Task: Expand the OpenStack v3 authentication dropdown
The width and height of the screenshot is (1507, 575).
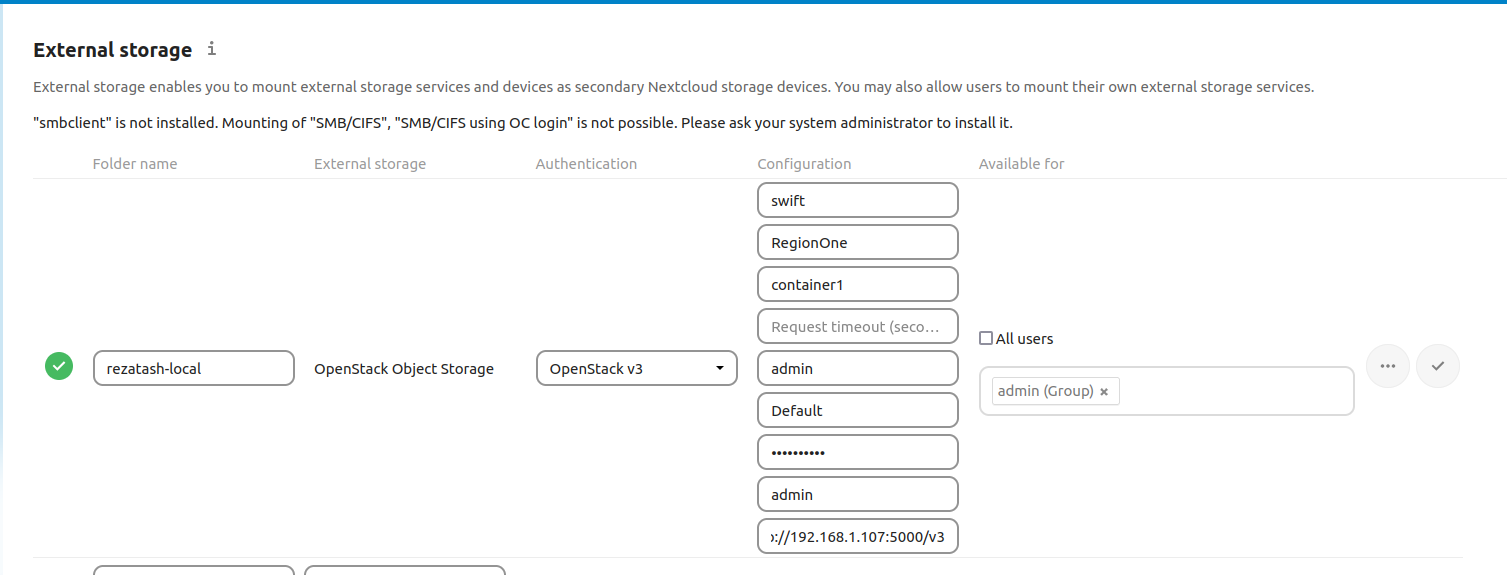Action: click(637, 368)
